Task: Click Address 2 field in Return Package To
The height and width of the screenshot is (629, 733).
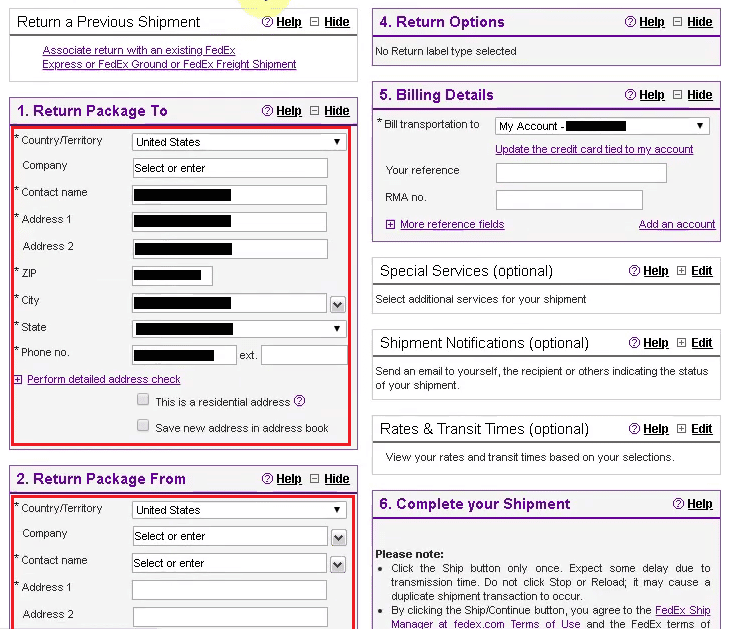Action: point(230,249)
